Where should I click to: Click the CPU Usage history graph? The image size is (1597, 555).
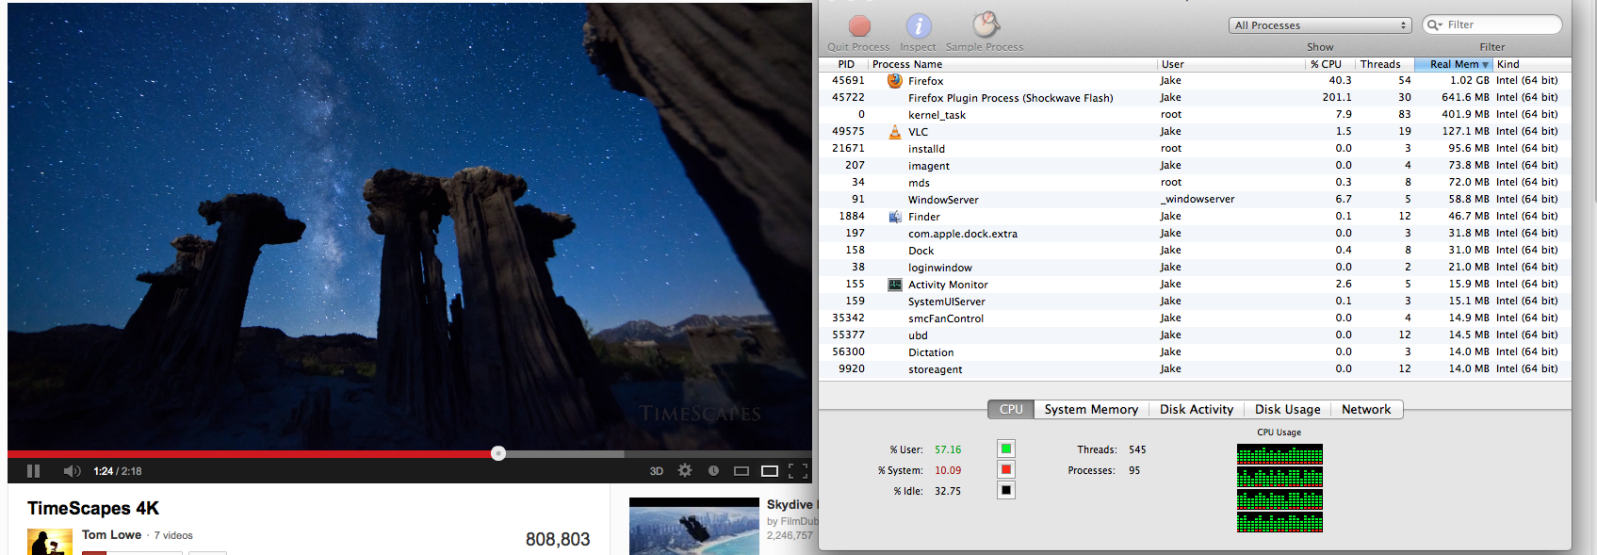[1279, 488]
